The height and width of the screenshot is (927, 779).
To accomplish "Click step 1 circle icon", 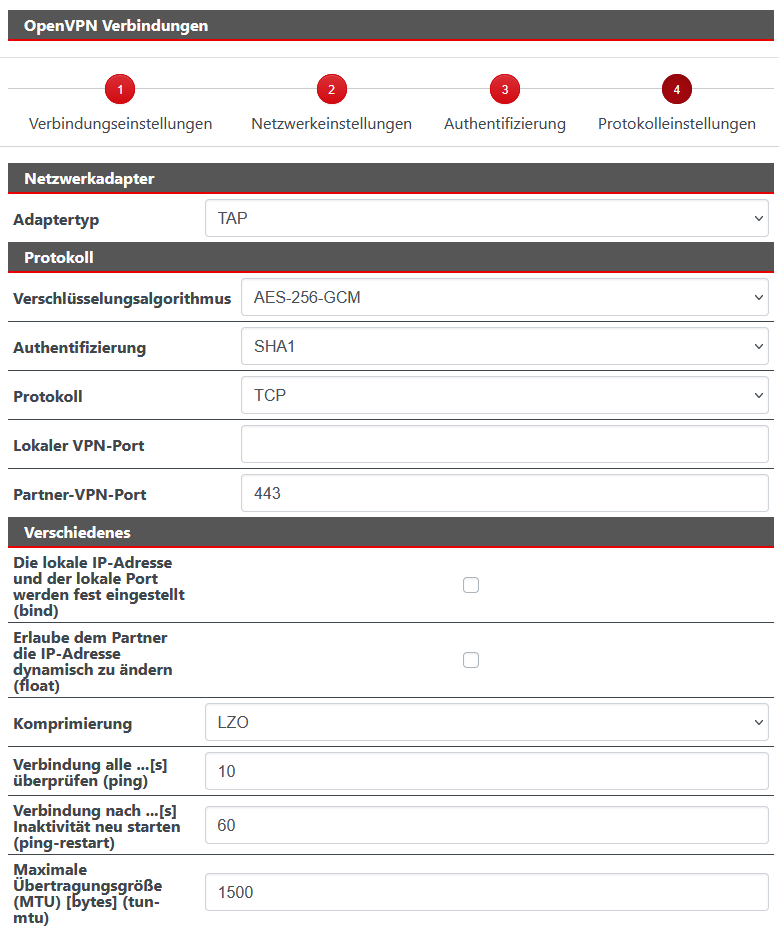I will coord(120,90).
